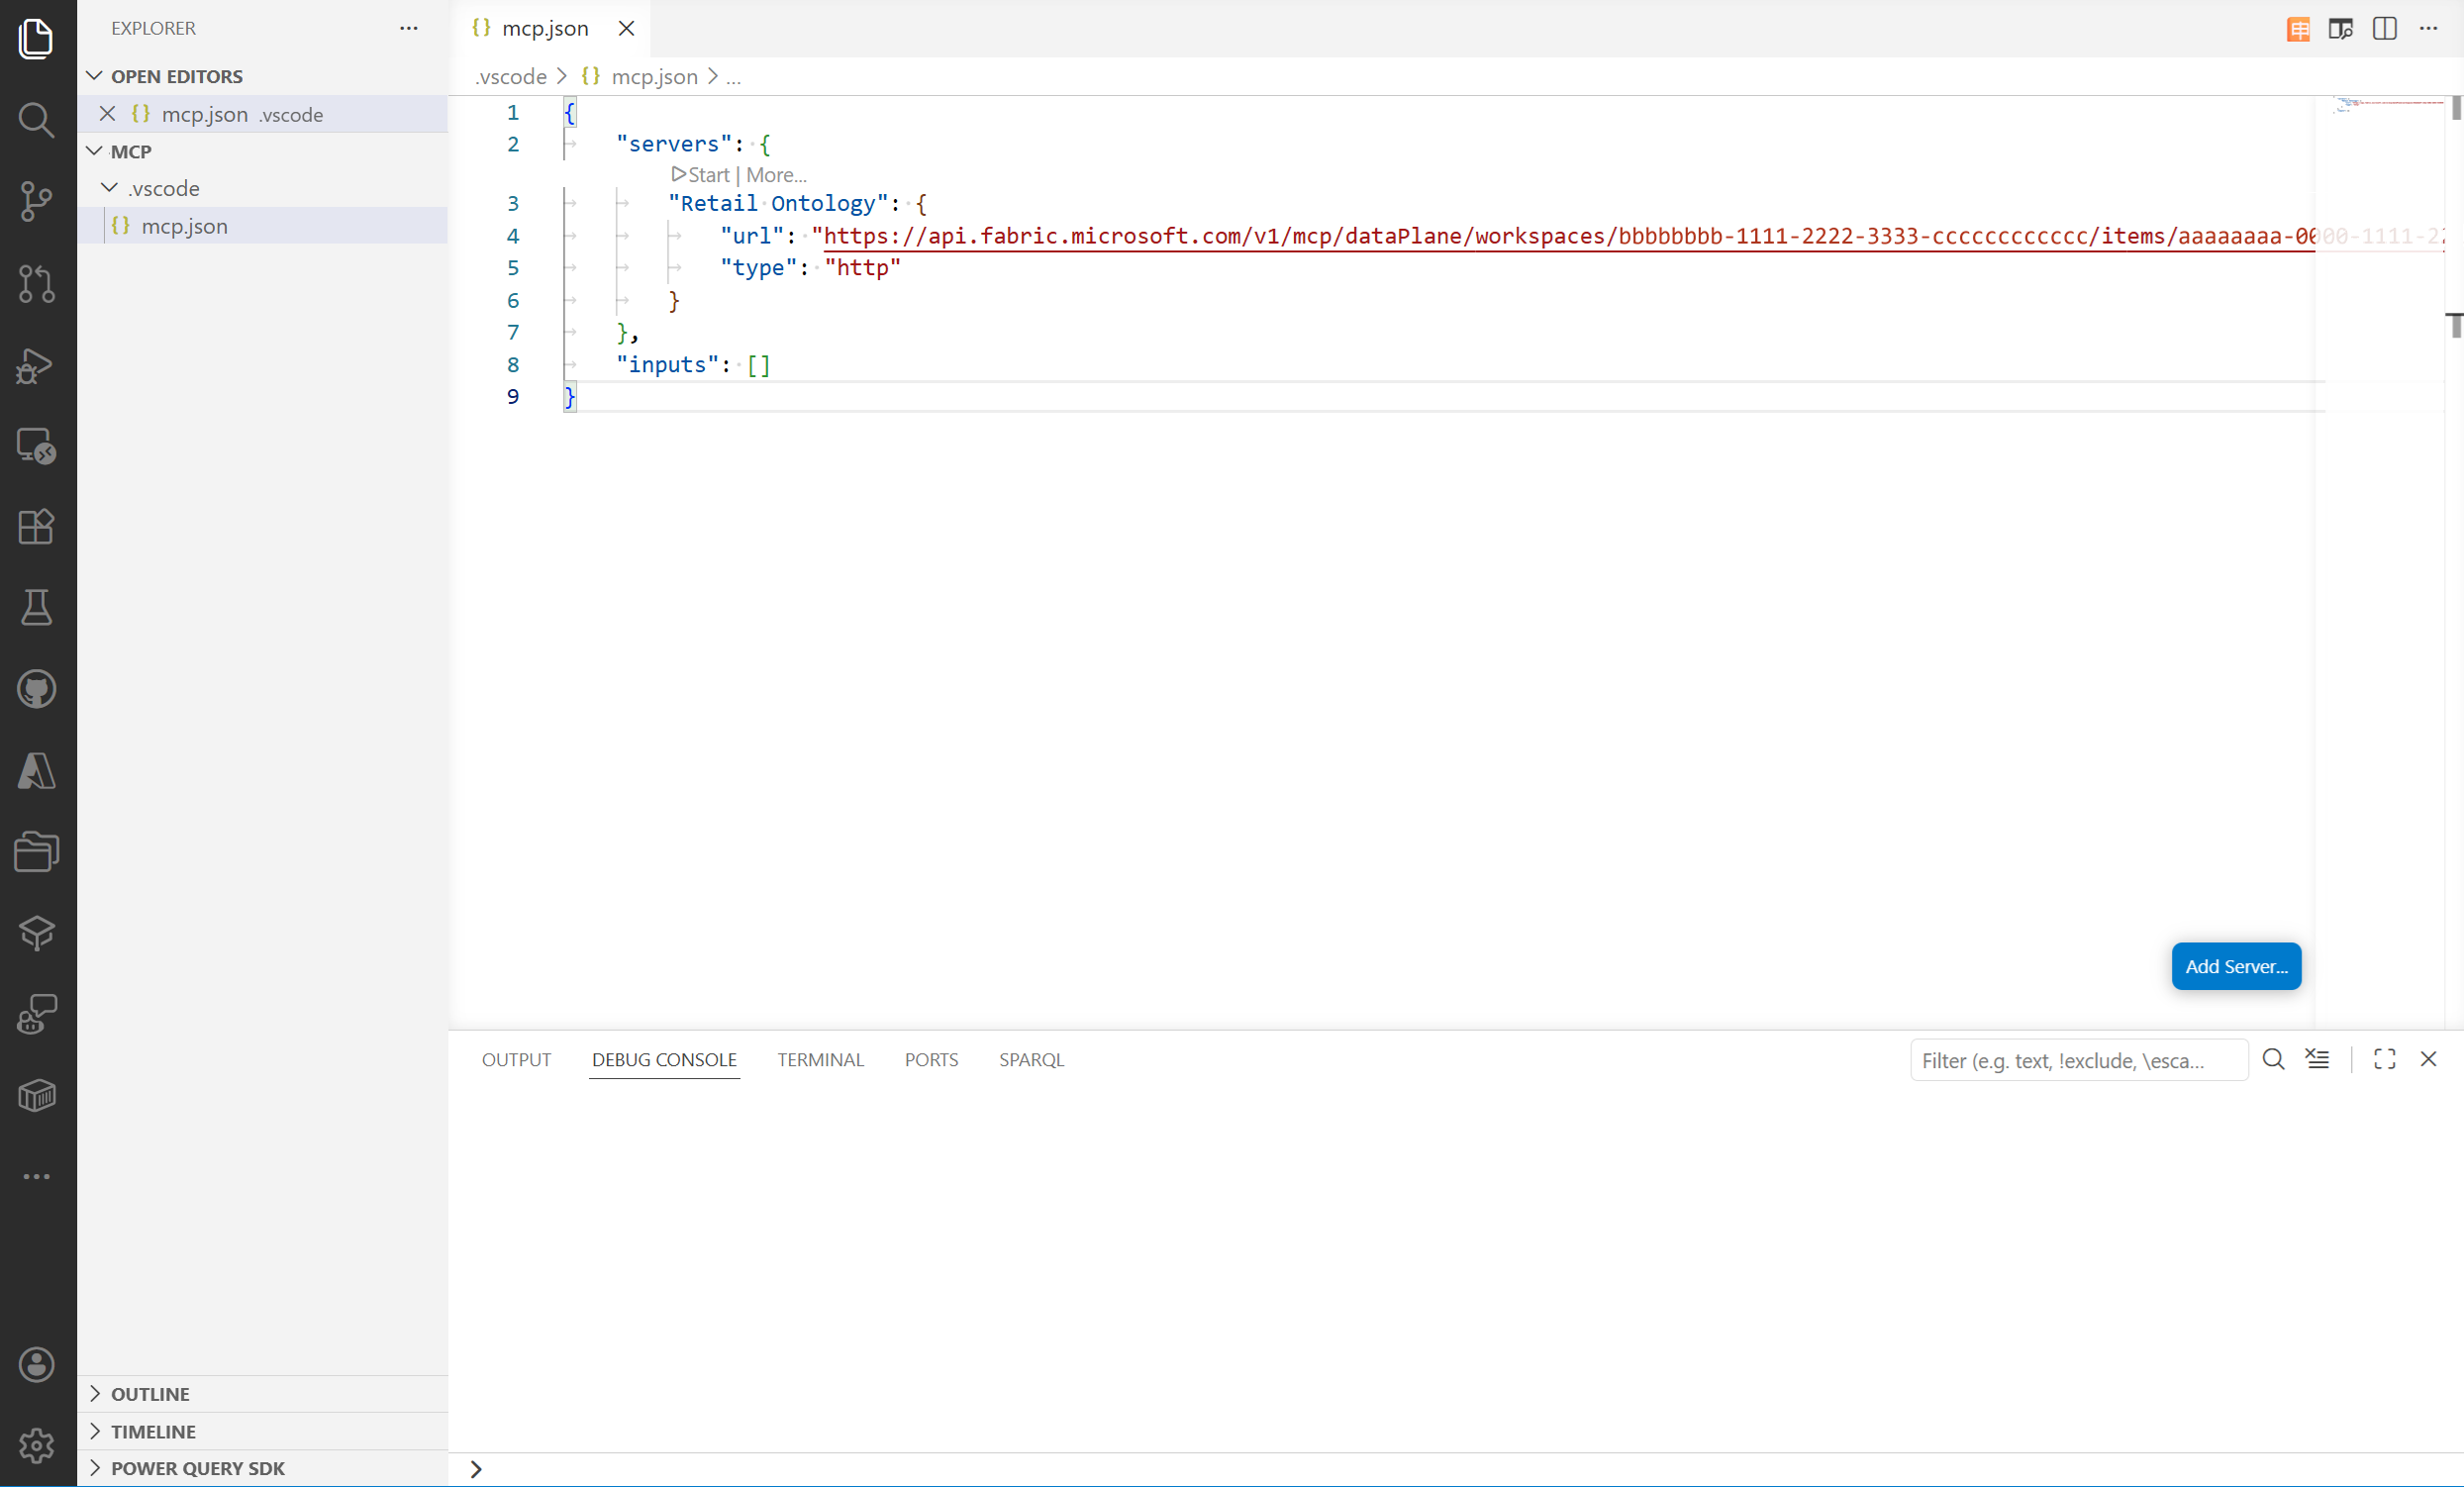Click the "servers" key on line 2
The width and height of the screenshot is (2464, 1487).
coord(674,144)
